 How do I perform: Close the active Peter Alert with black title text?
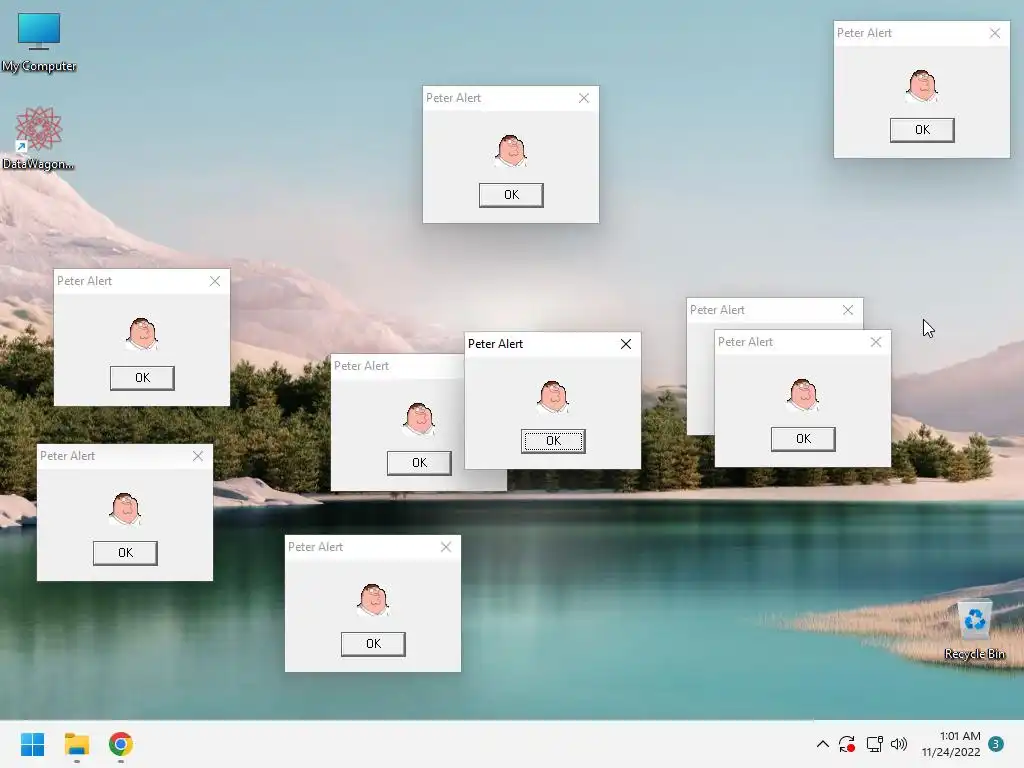(x=626, y=344)
